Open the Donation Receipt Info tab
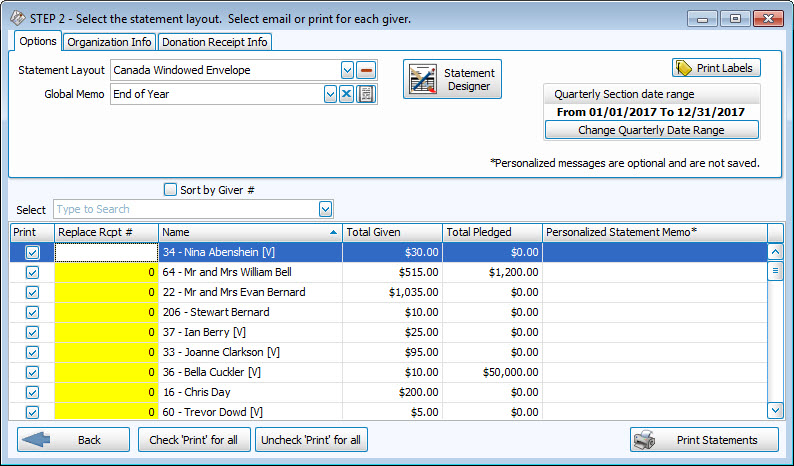The width and height of the screenshot is (794, 466). pos(214,42)
